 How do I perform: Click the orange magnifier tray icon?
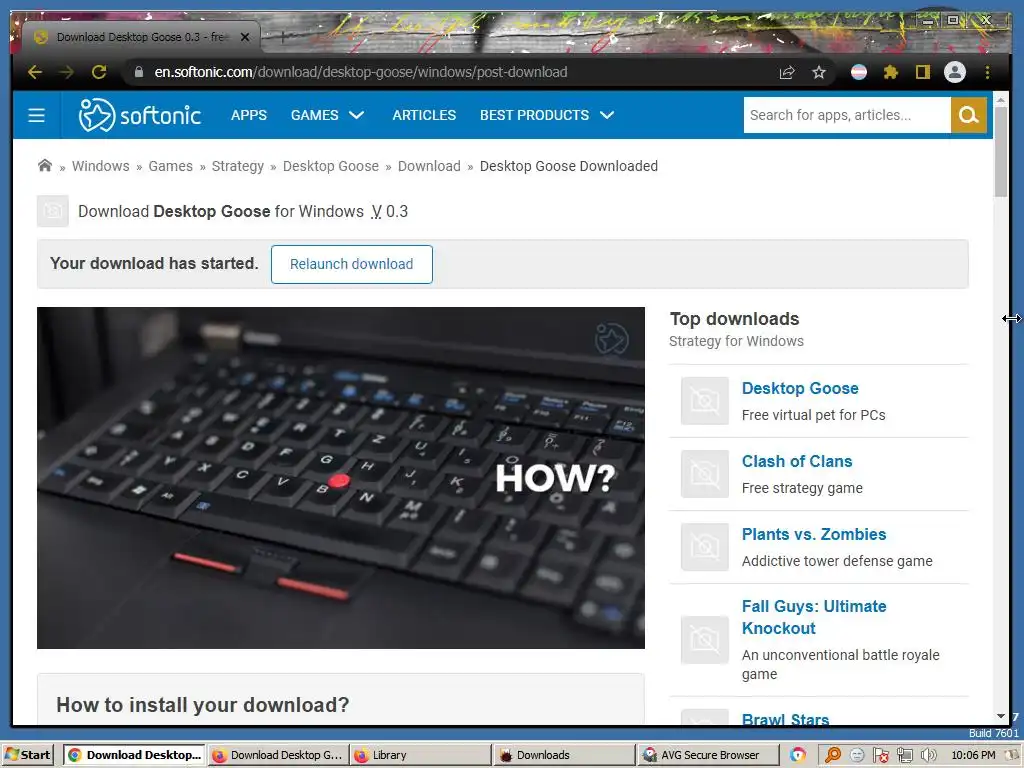(833, 755)
